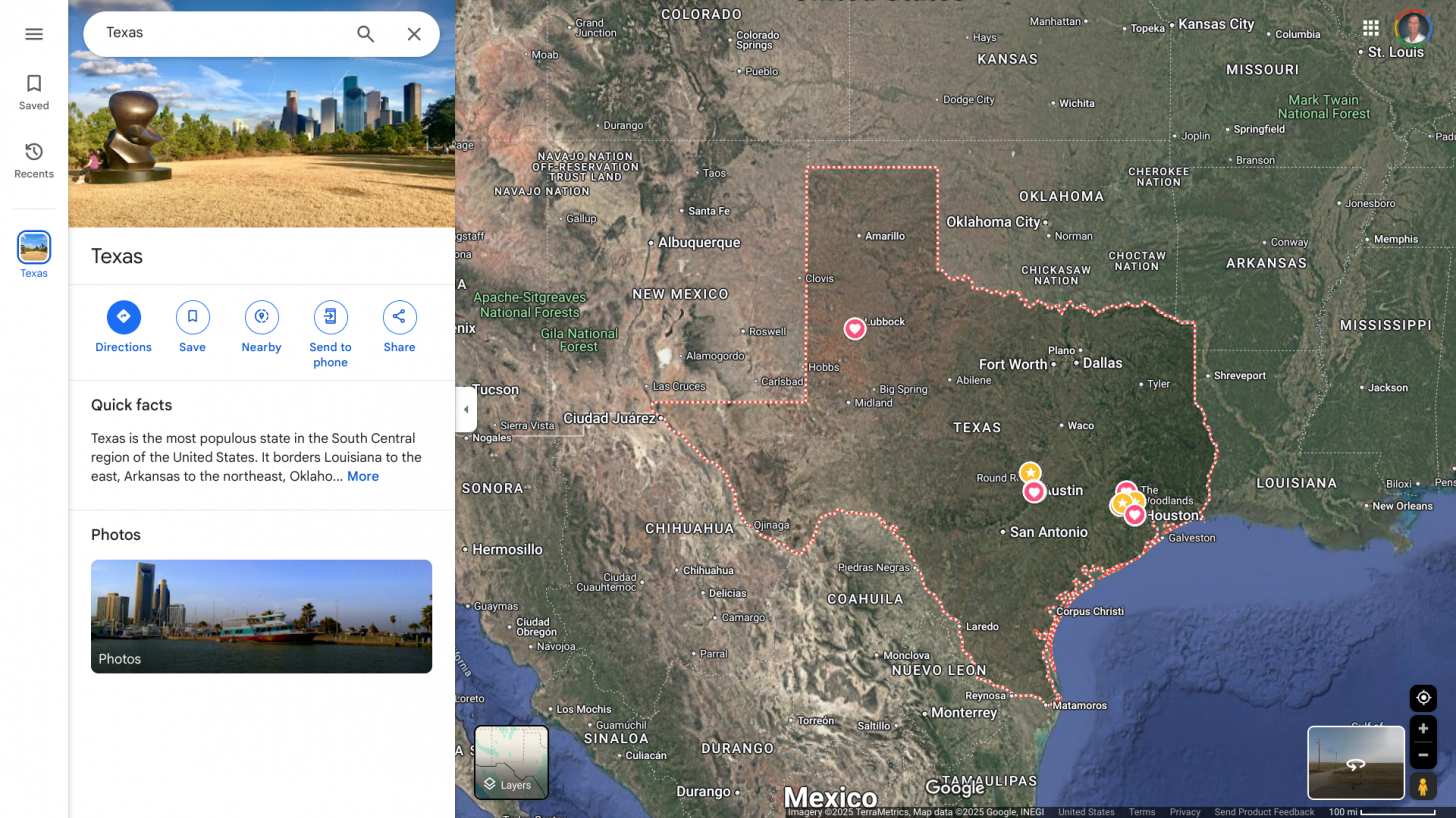This screenshot has width=1456, height=818.
Task: Send Texas to phone
Action: click(x=330, y=335)
